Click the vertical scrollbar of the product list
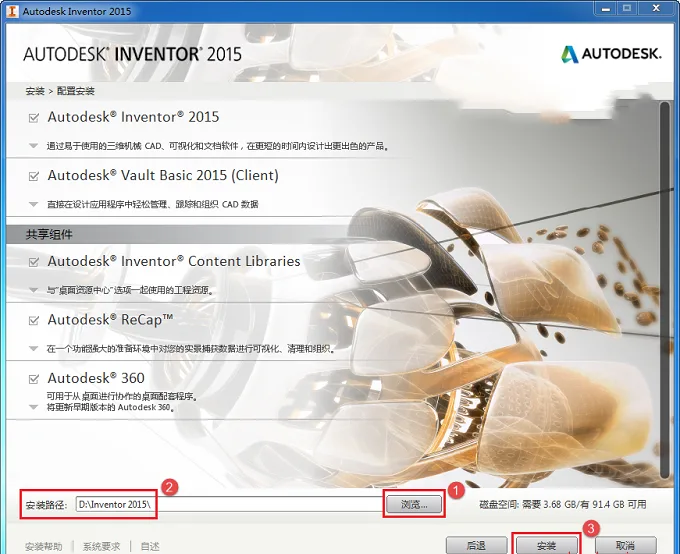The height and width of the screenshot is (554, 680). click(665, 289)
